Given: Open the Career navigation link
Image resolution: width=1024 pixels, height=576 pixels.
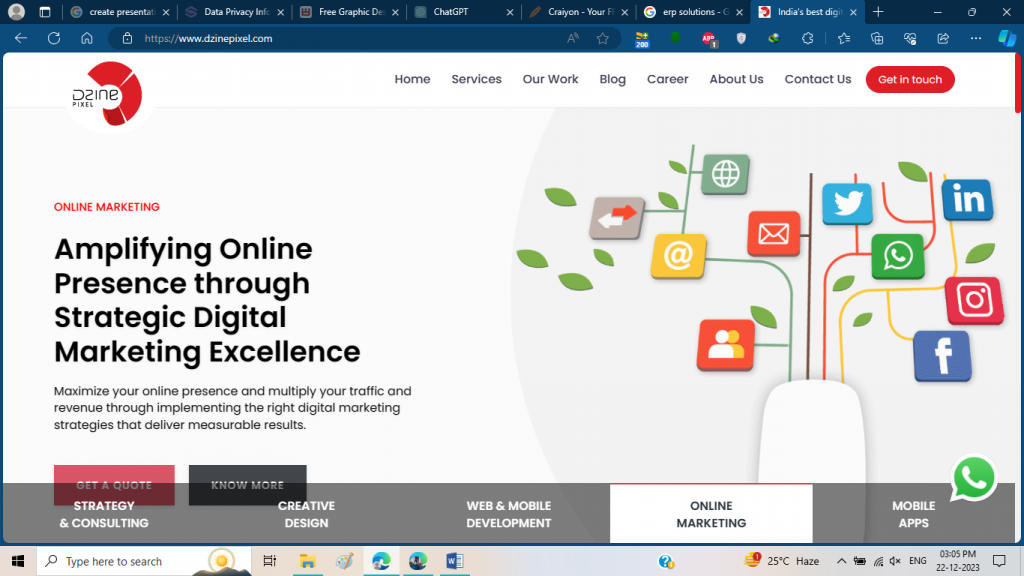Looking at the screenshot, I should pyautogui.click(x=667, y=79).
